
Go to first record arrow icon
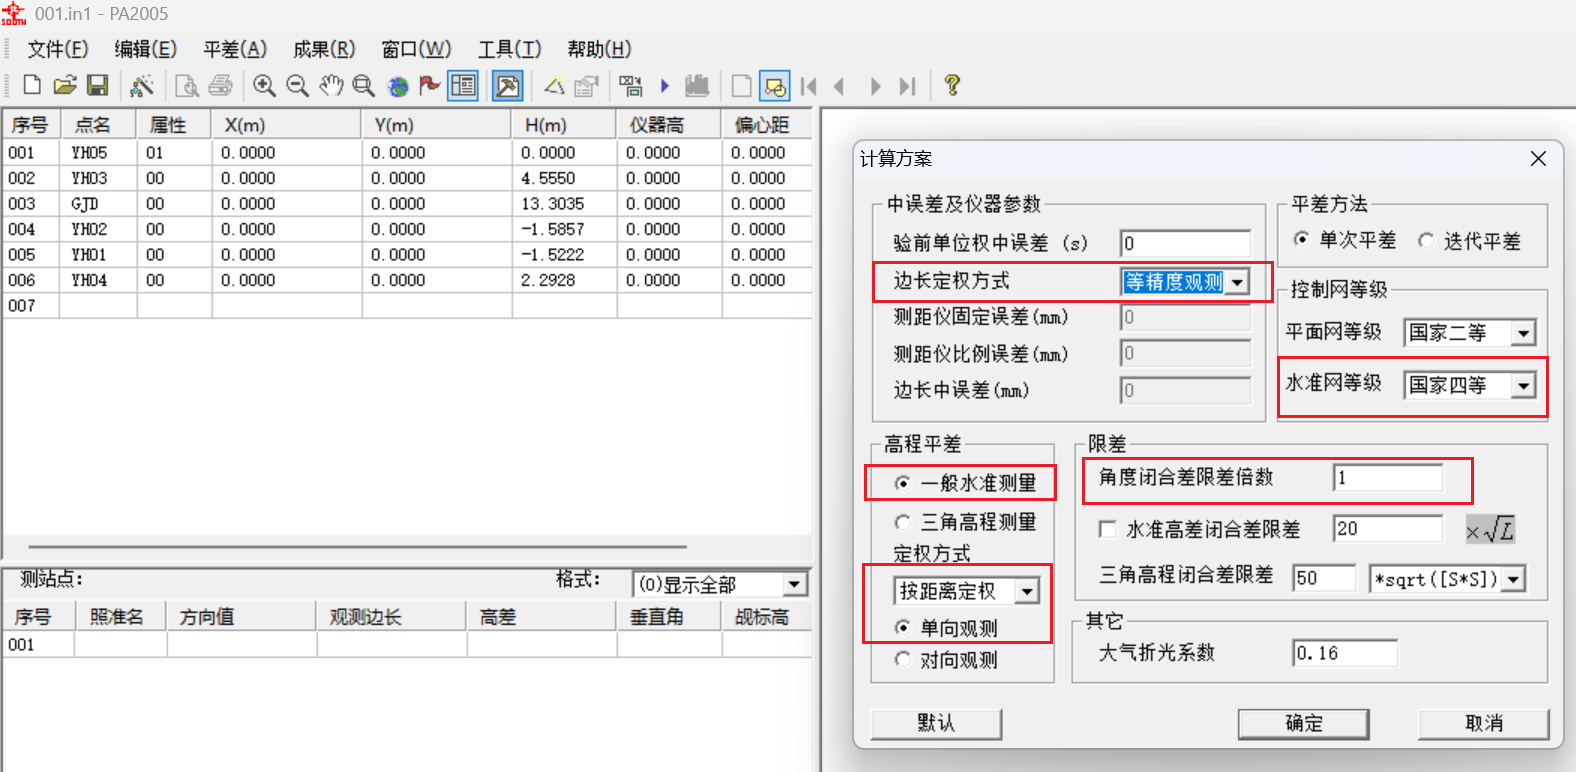808,86
